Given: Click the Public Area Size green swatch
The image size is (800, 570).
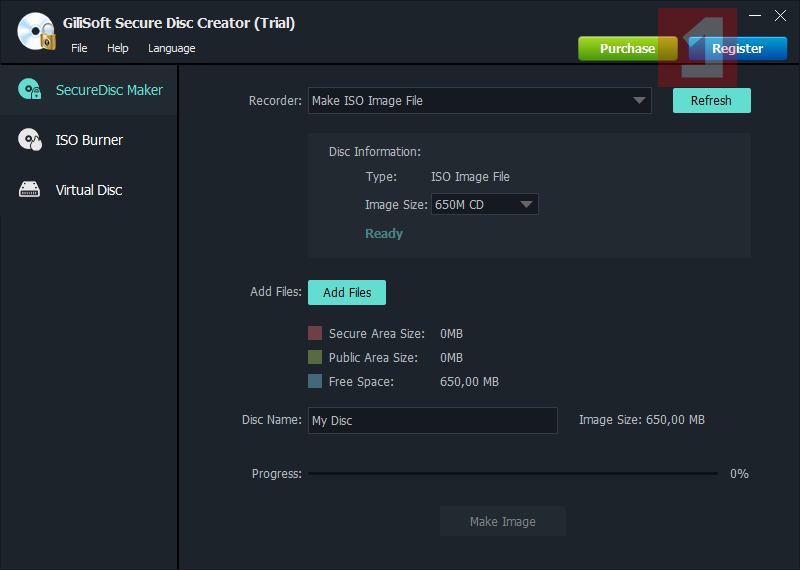Looking at the screenshot, I should [315, 357].
